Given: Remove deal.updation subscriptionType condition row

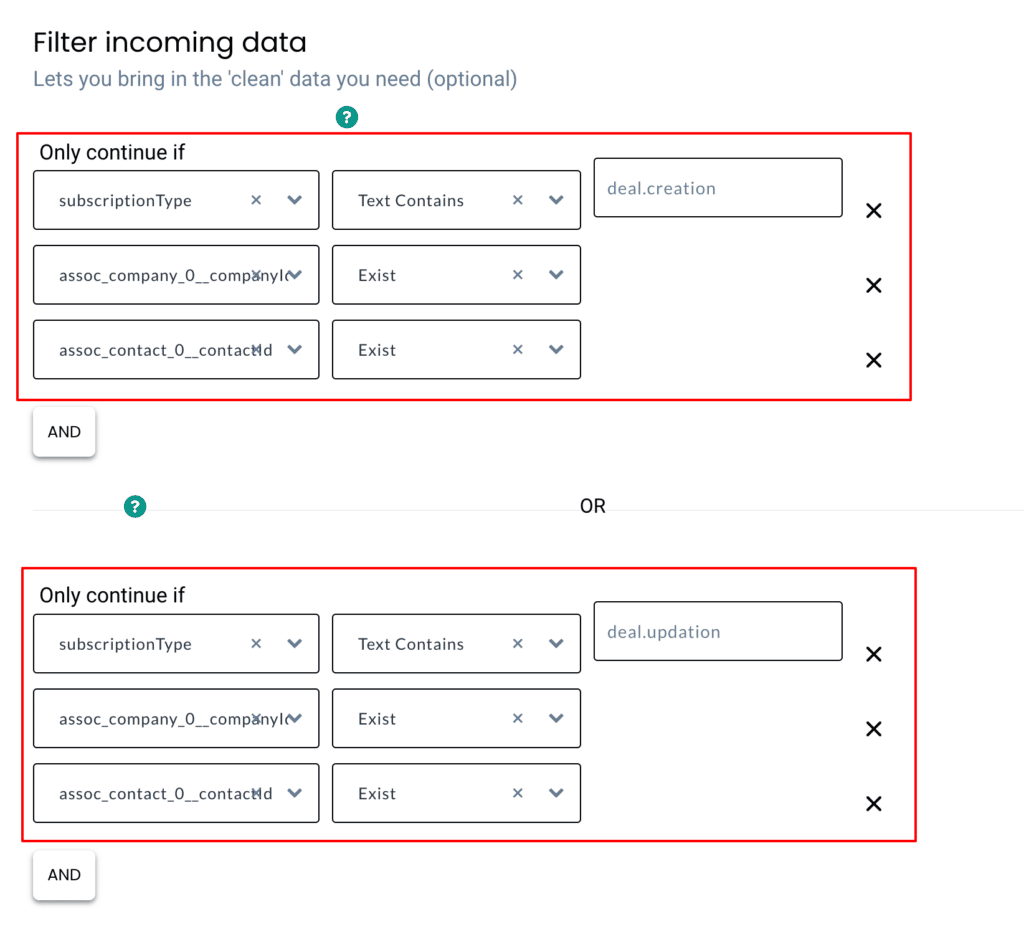Looking at the screenshot, I should click(x=874, y=654).
